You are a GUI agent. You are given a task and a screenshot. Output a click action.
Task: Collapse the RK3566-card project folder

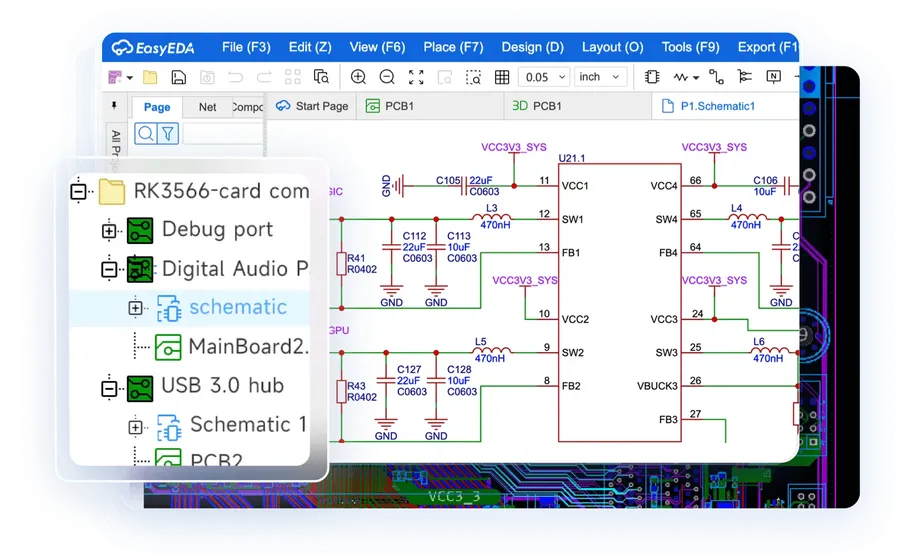point(78,192)
